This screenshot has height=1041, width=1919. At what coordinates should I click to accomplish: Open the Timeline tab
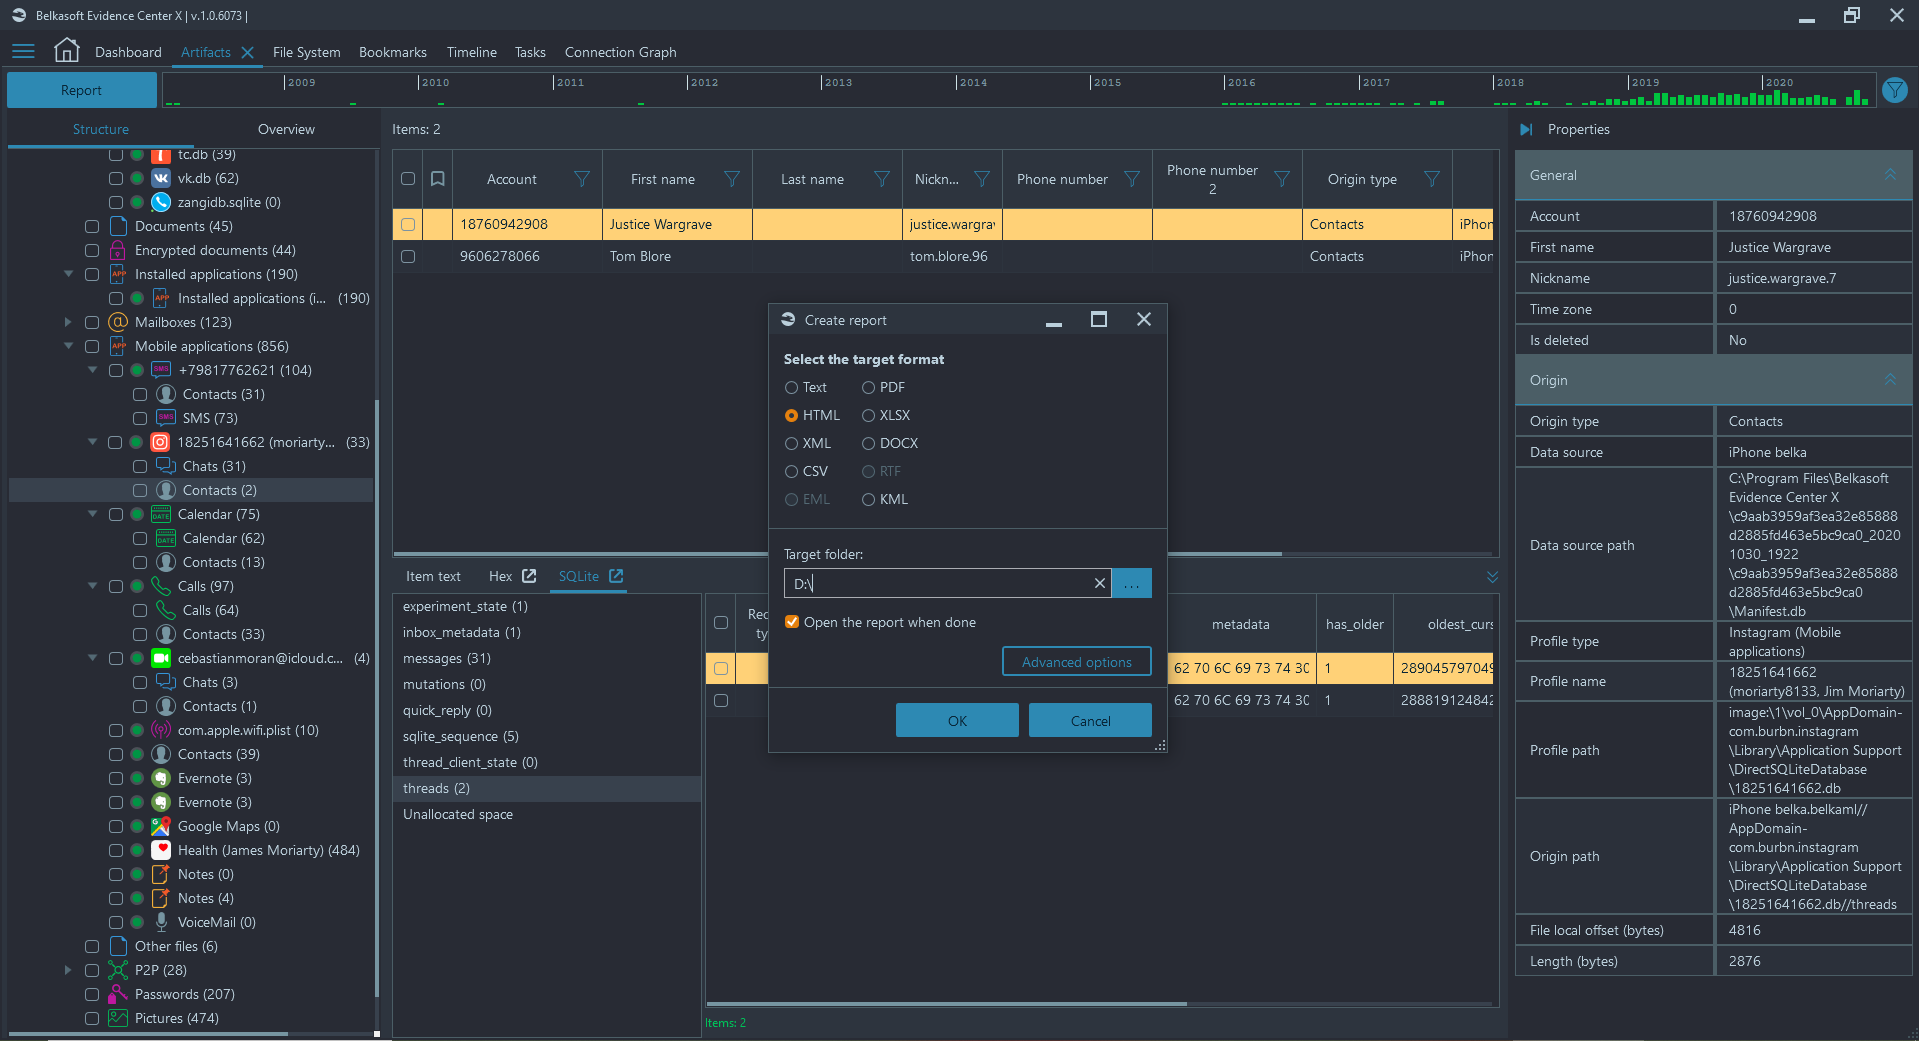tap(472, 52)
